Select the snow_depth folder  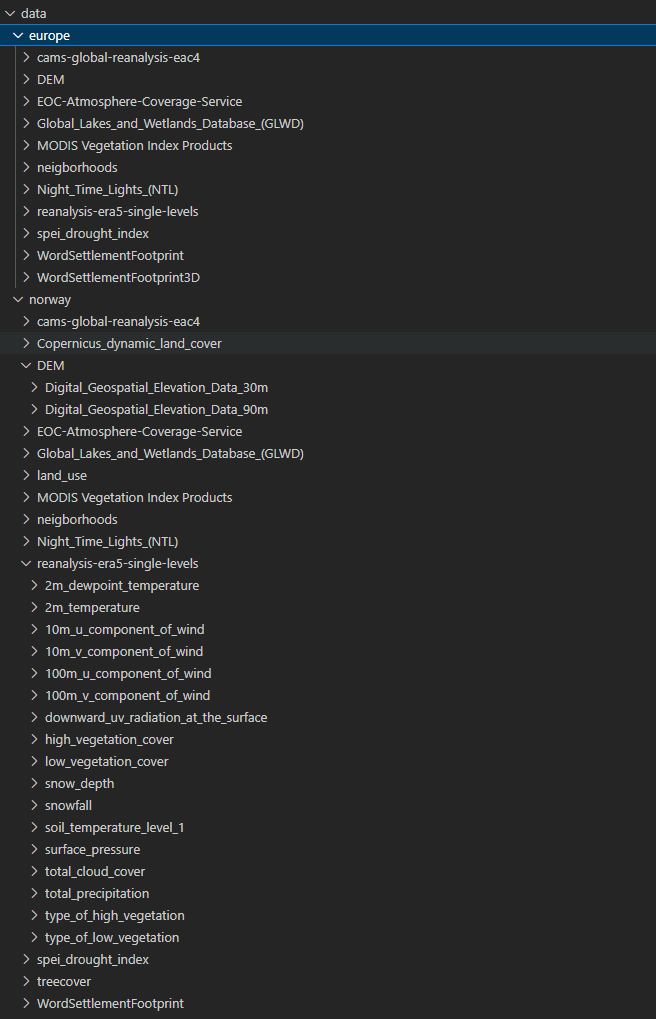(x=79, y=784)
